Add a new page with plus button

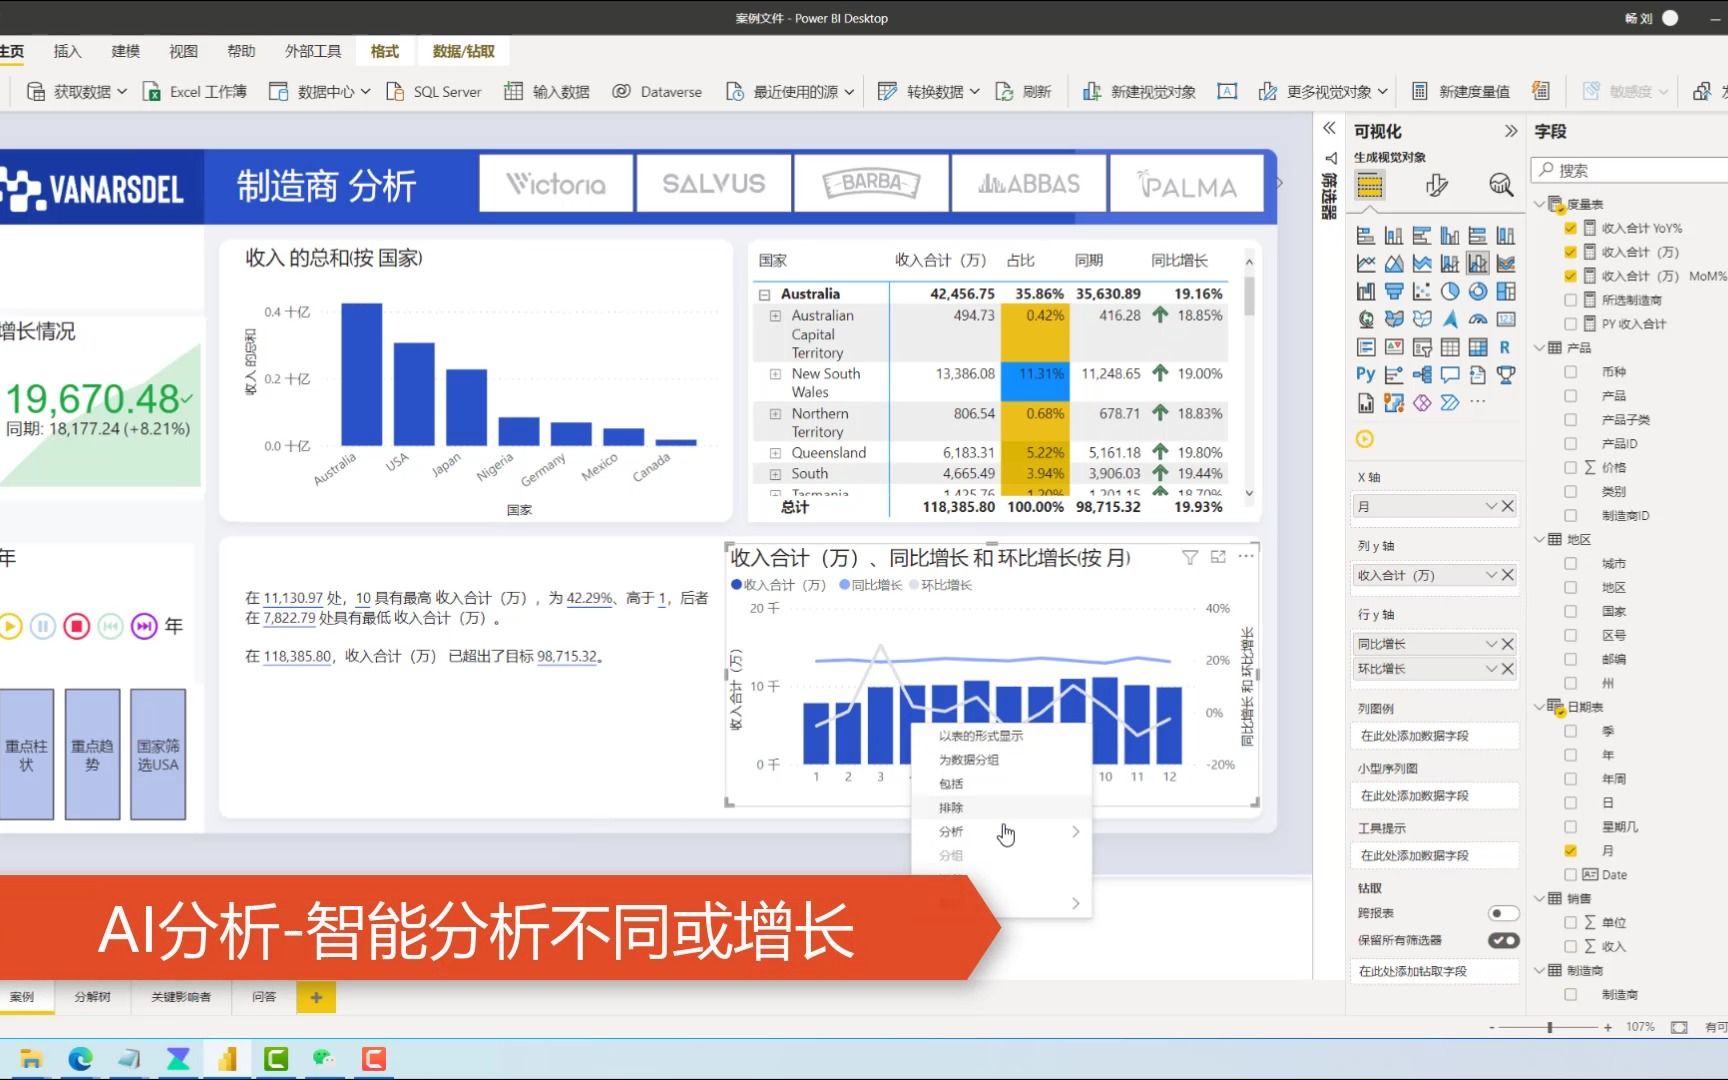316,997
